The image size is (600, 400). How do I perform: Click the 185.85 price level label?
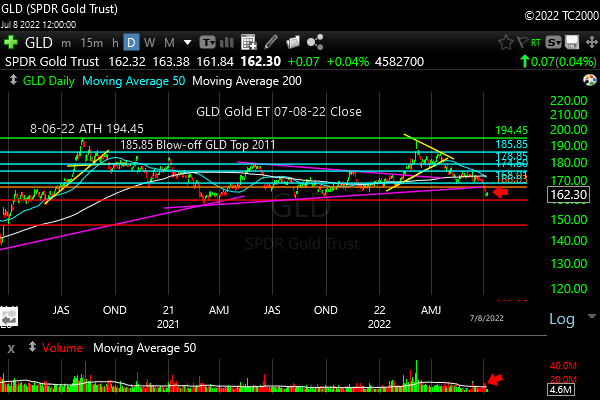512,144
